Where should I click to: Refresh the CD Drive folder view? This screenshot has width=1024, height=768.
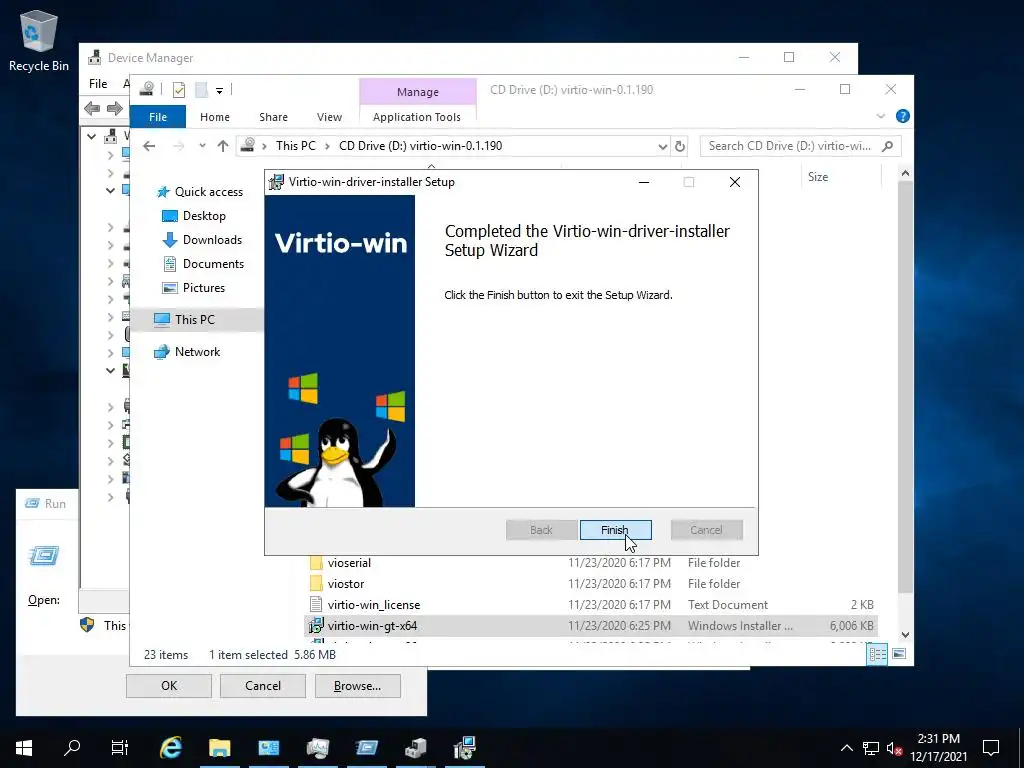[680, 146]
